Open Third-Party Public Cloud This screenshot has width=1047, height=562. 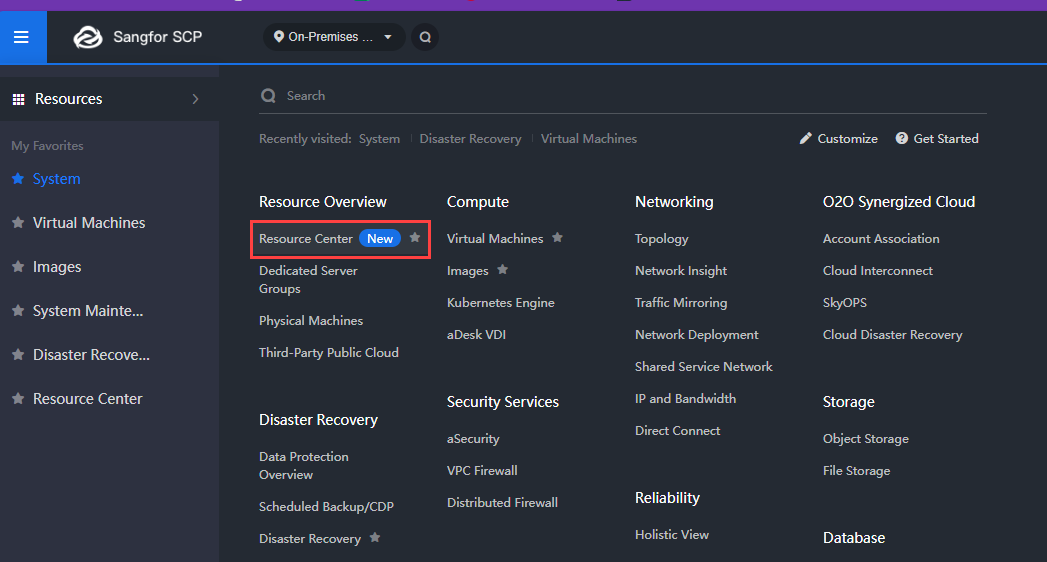(329, 353)
